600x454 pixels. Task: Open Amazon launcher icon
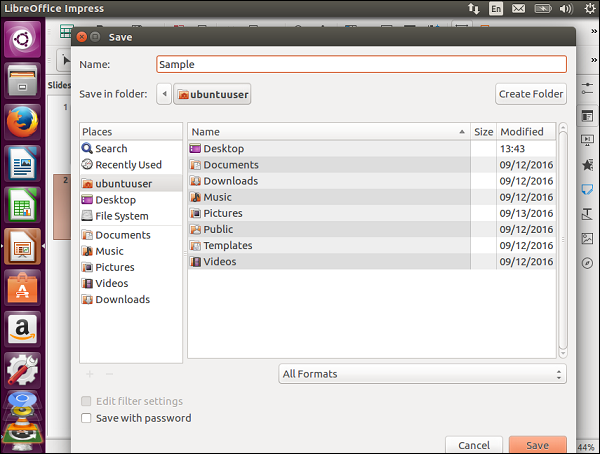pos(22,328)
